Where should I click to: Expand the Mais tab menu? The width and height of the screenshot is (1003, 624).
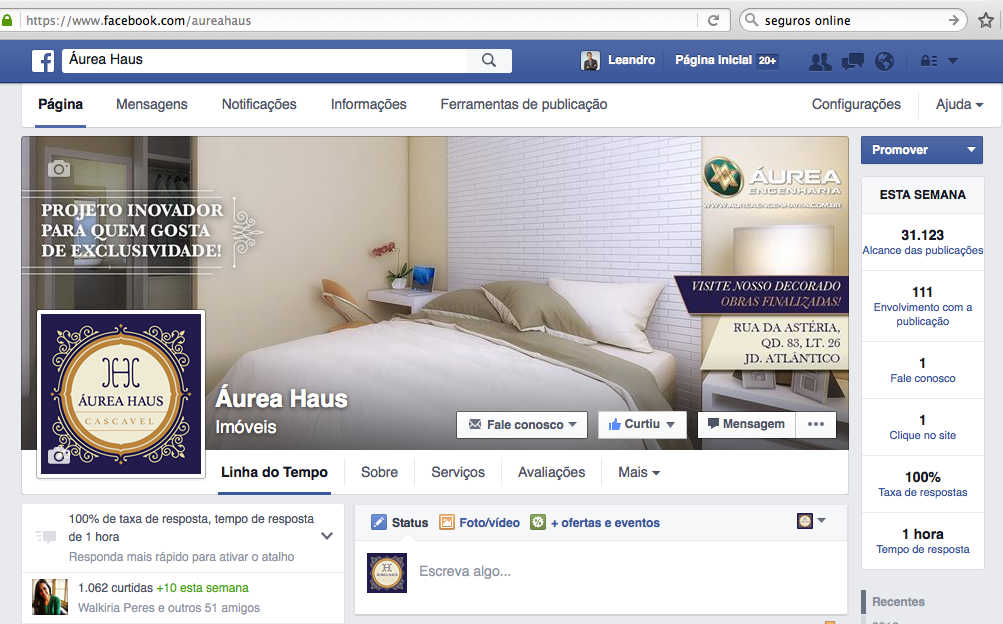tap(638, 472)
